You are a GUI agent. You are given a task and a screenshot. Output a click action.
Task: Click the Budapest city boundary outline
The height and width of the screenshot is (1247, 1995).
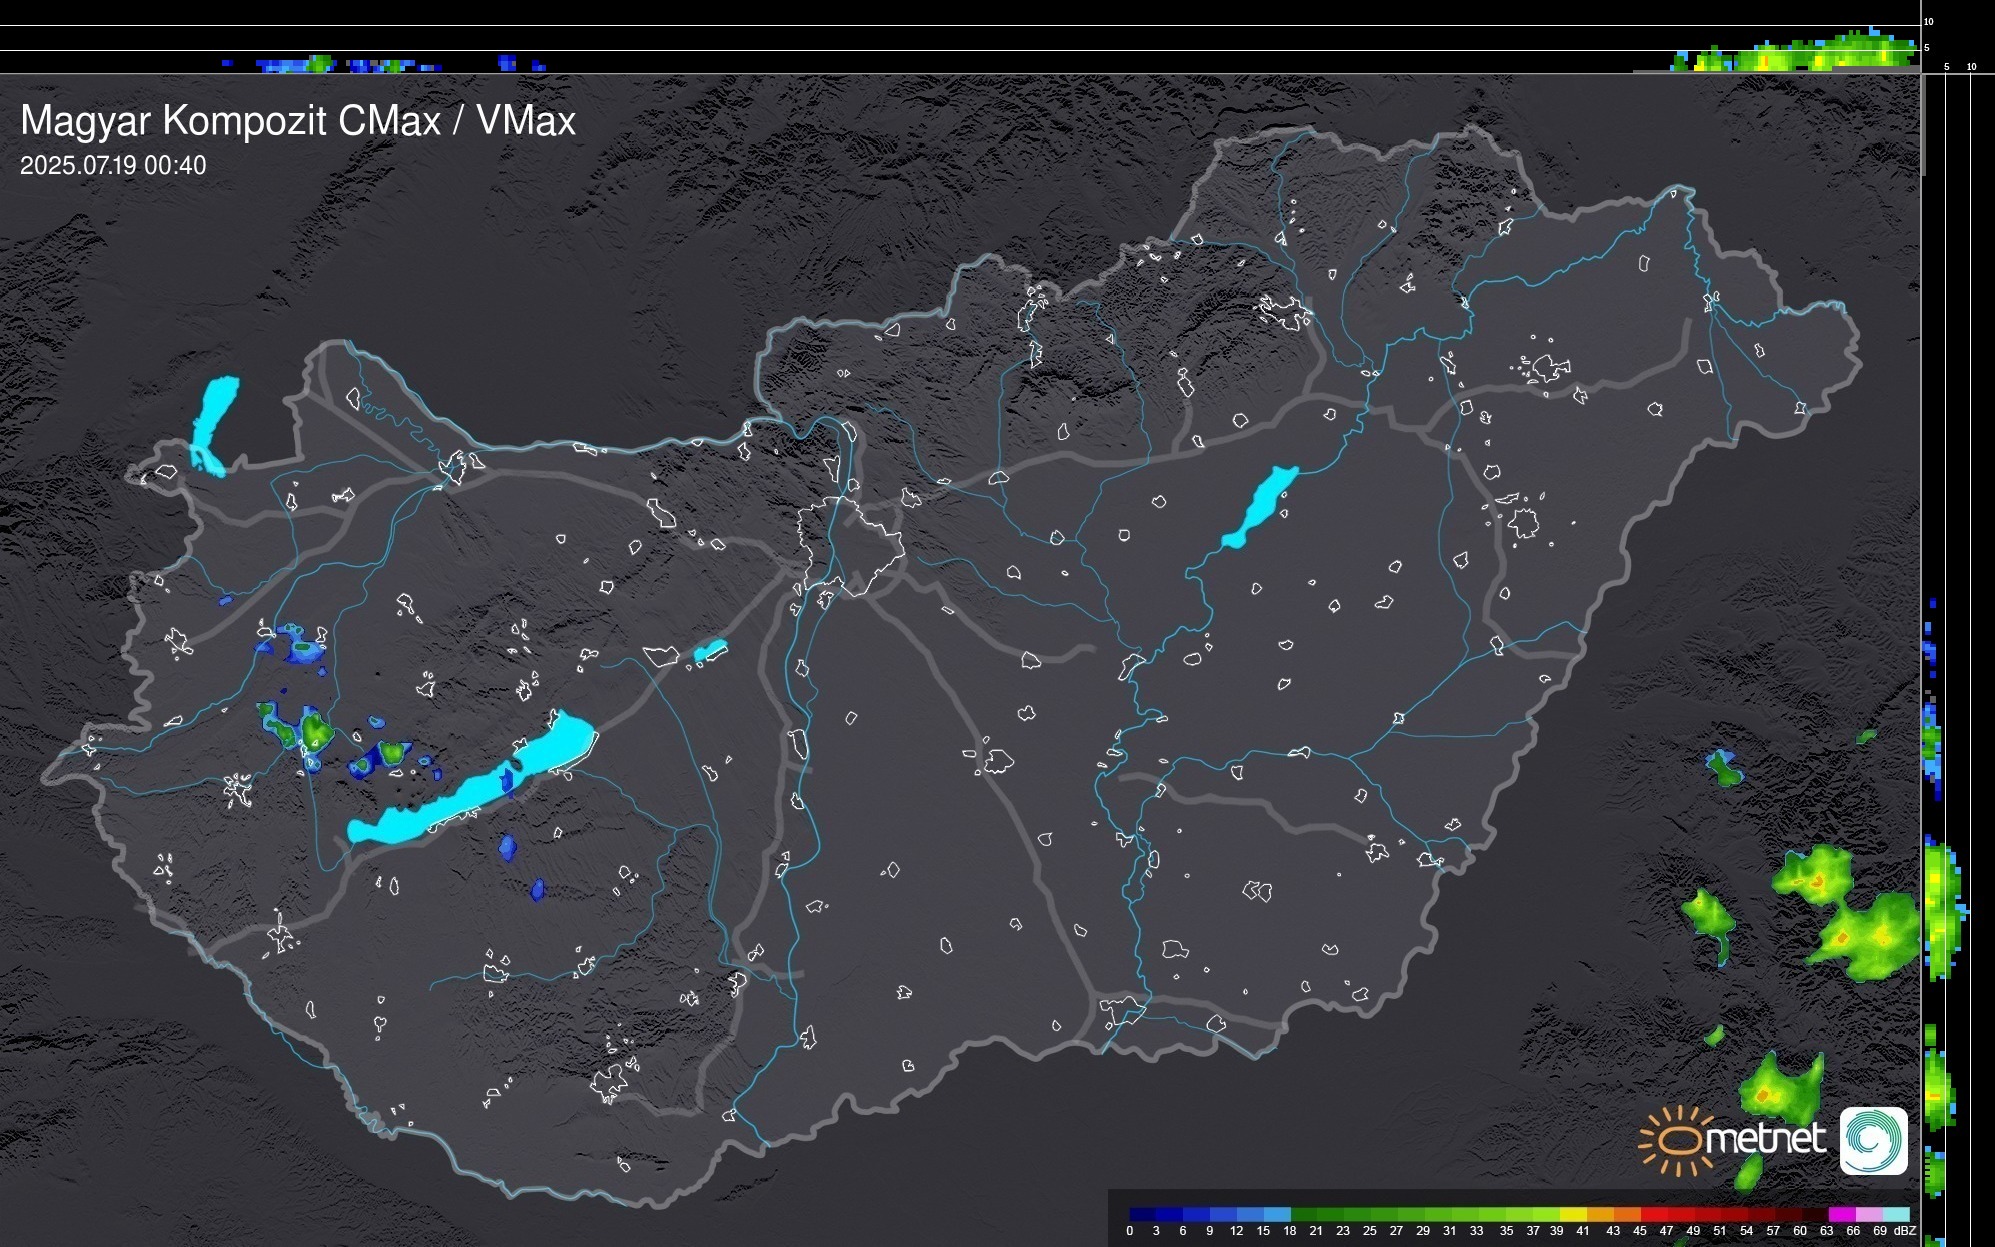point(850,545)
